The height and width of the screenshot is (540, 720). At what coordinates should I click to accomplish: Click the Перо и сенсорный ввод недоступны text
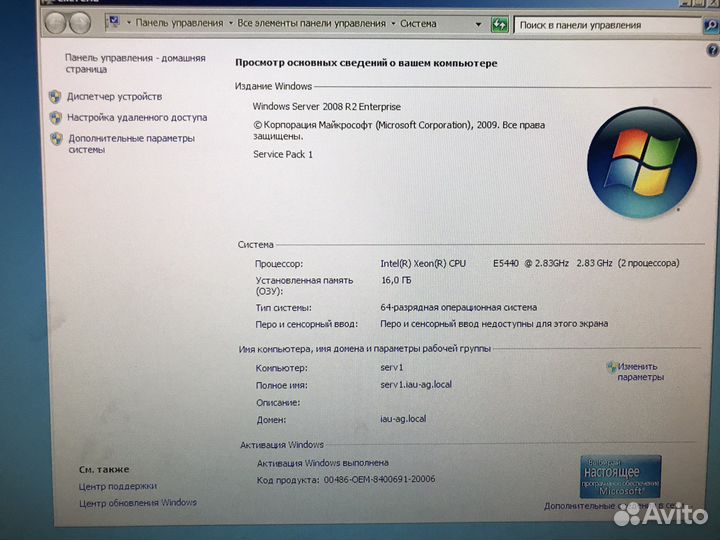coord(494,324)
